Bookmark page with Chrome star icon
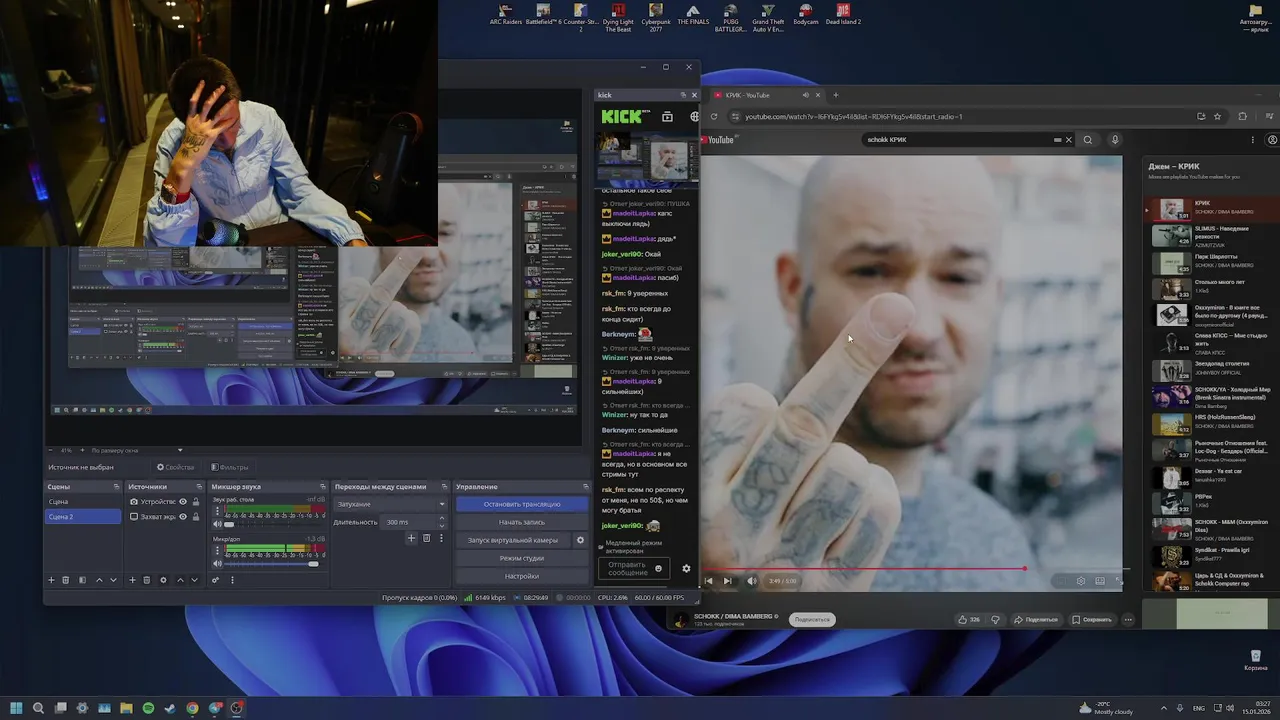This screenshot has height=720, width=1280. 1217,116
